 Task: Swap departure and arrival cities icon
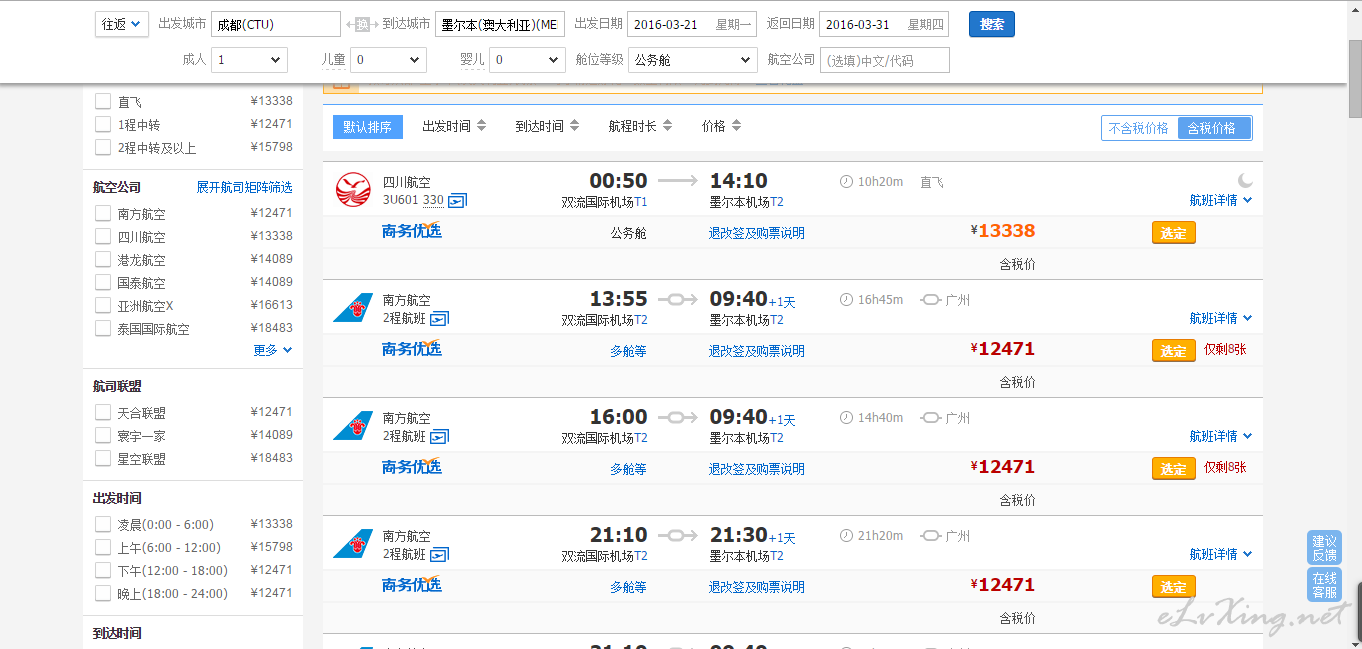coord(362,24)
